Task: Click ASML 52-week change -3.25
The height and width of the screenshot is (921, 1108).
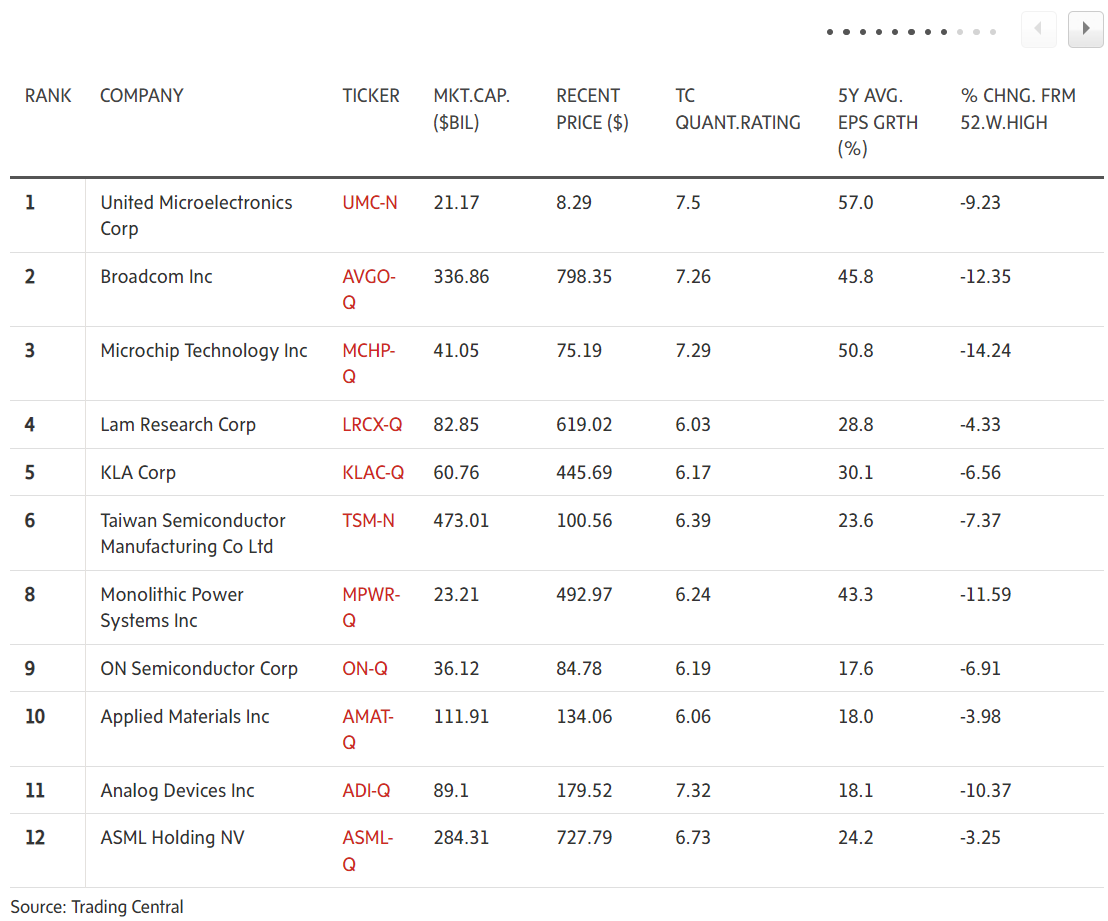Action: coord(980,838)
